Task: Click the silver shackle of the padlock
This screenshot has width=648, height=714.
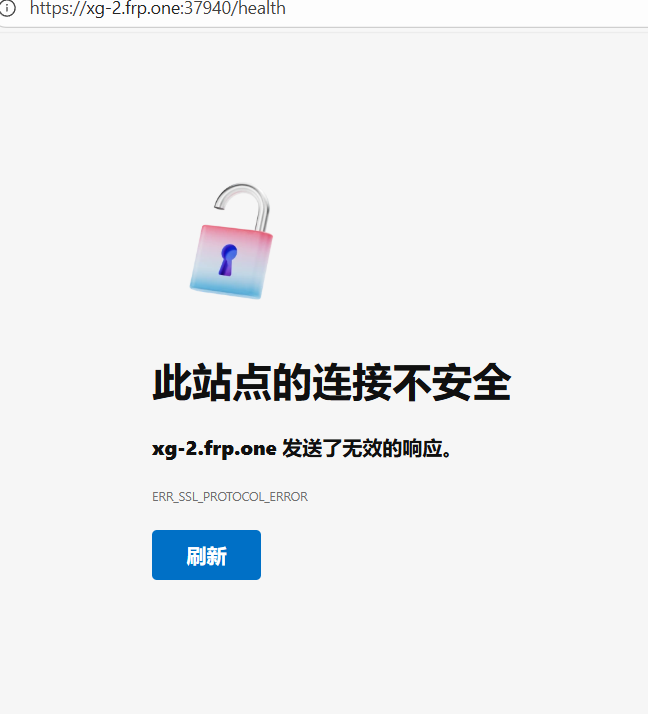Action: point(243,207)
